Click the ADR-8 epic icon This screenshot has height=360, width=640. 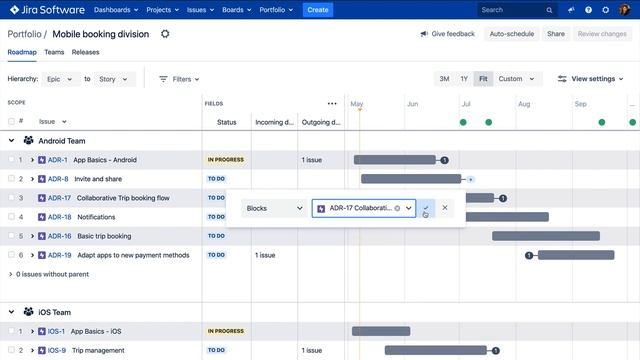coord(42,179)
